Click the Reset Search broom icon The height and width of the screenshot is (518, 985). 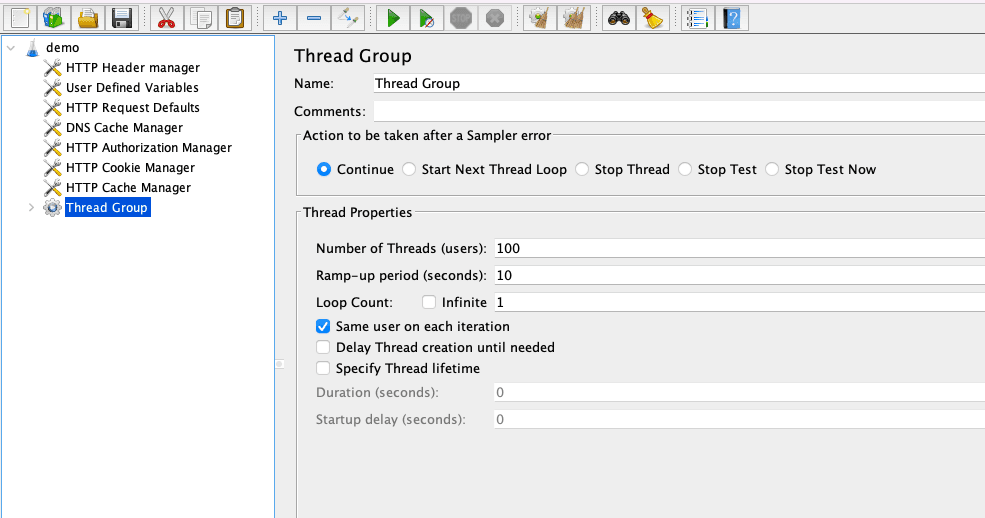tap(653, 18)
